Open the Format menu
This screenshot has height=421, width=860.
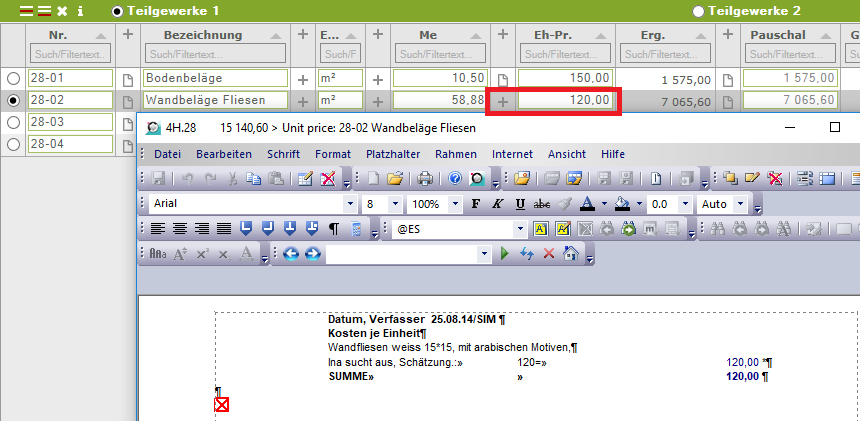pos(333,154)
